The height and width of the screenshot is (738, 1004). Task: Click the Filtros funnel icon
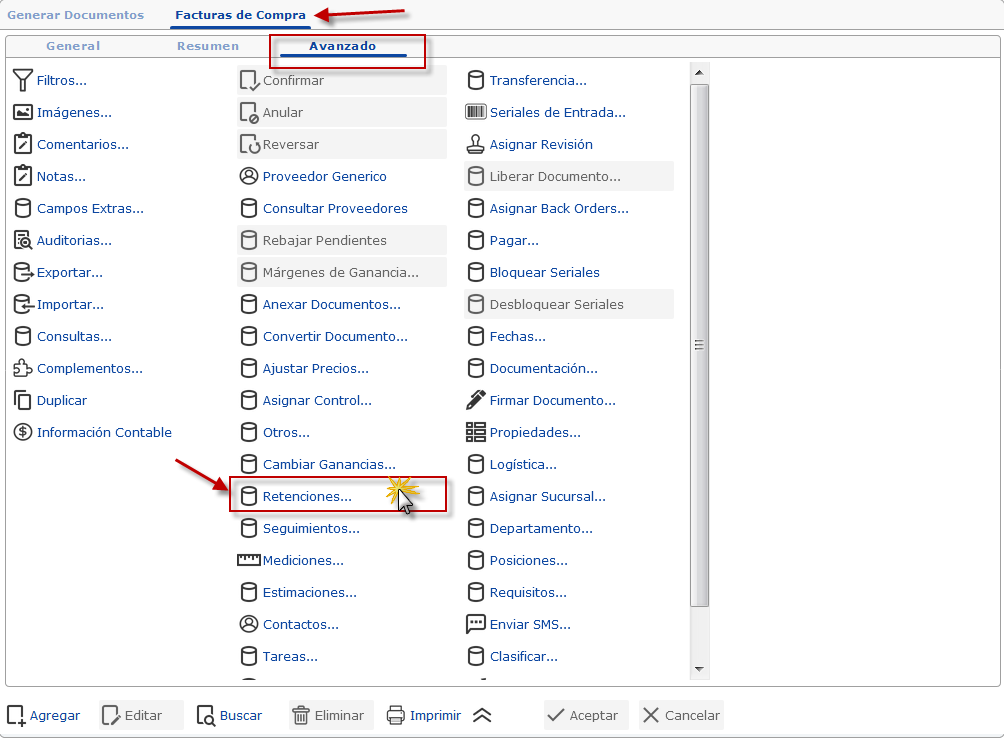pos(22,80)
